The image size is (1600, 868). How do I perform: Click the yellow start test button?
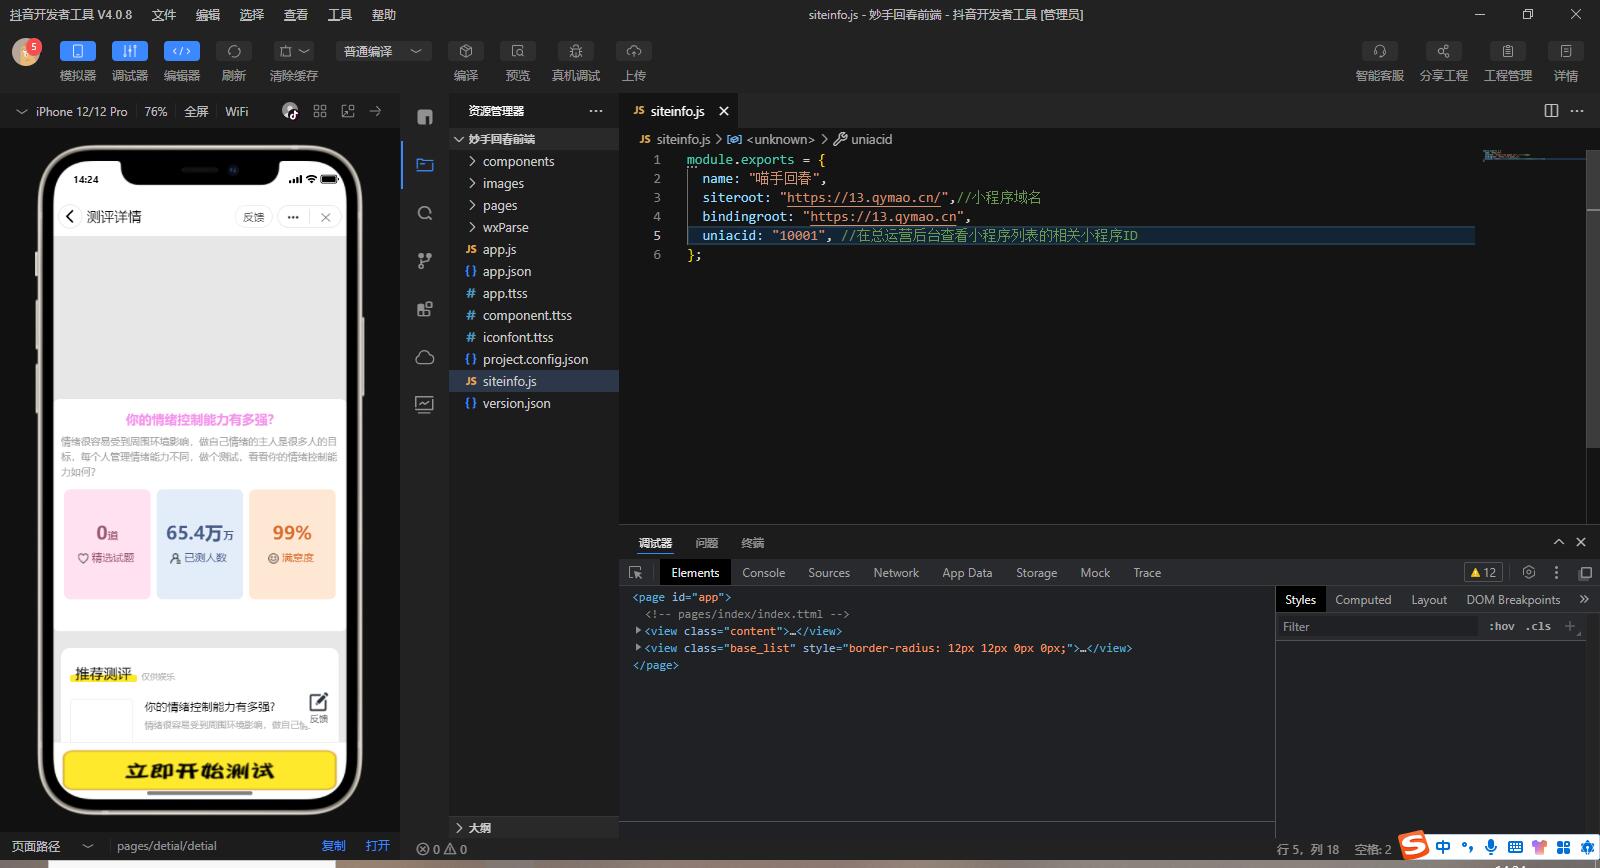(x=200, y=770)
